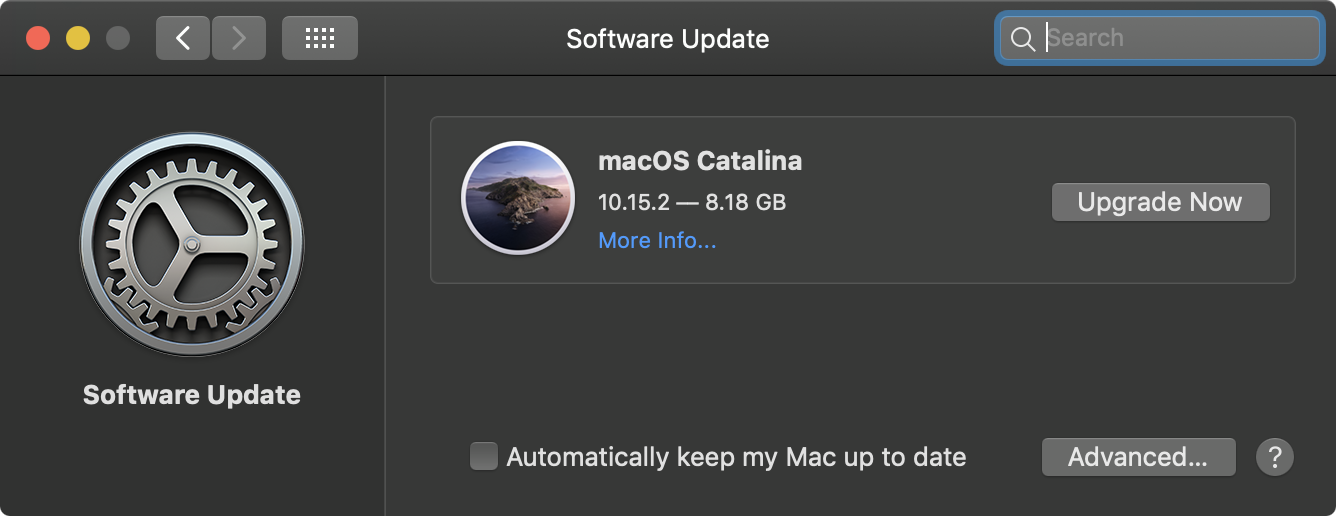Click the Software Update window title
This screenshot has width=1336, height=516.
tap(667, 39)
